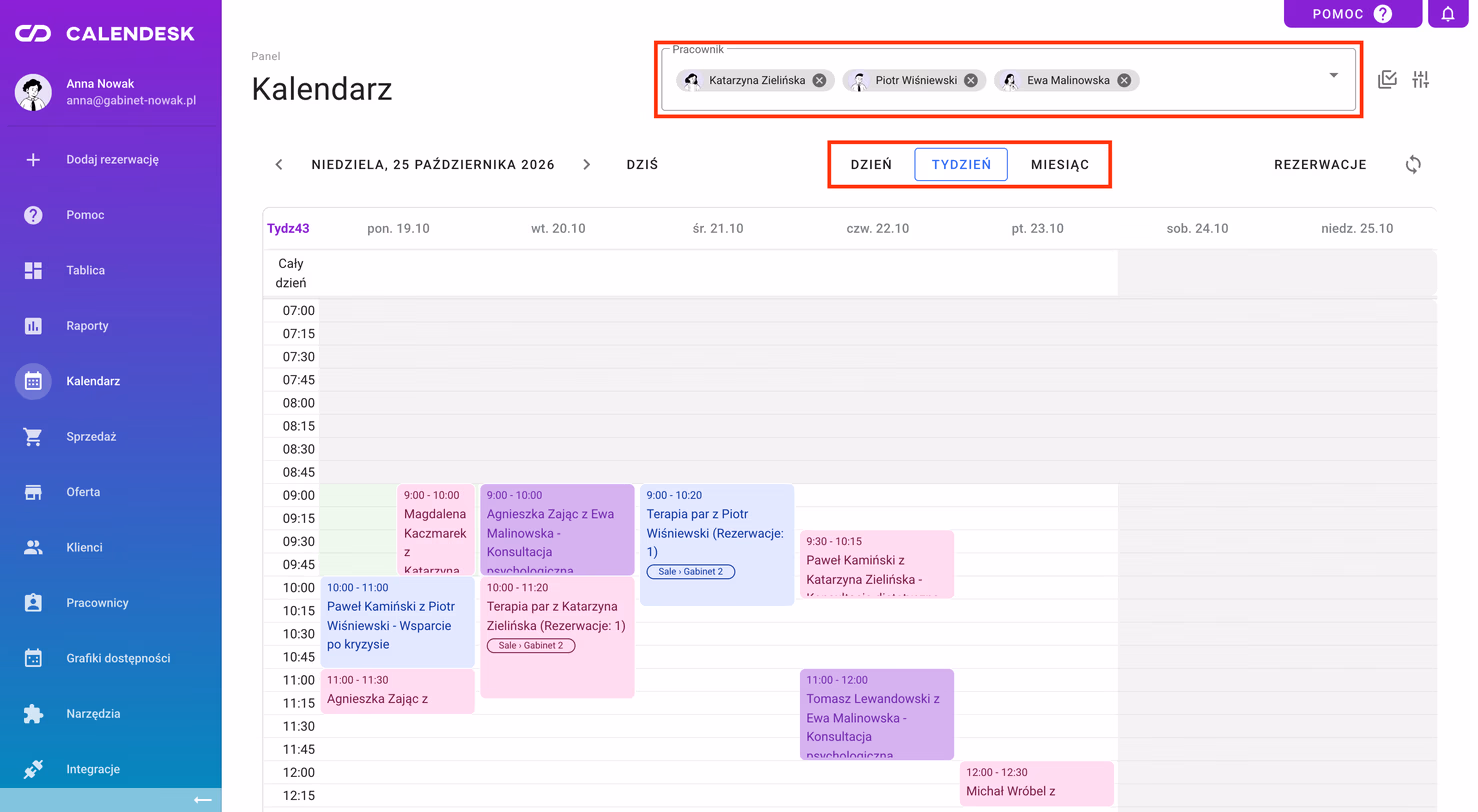Screen dimensions: 1478x812
Task: Open the Tablica dashboard icon
Action: (33, 270)
